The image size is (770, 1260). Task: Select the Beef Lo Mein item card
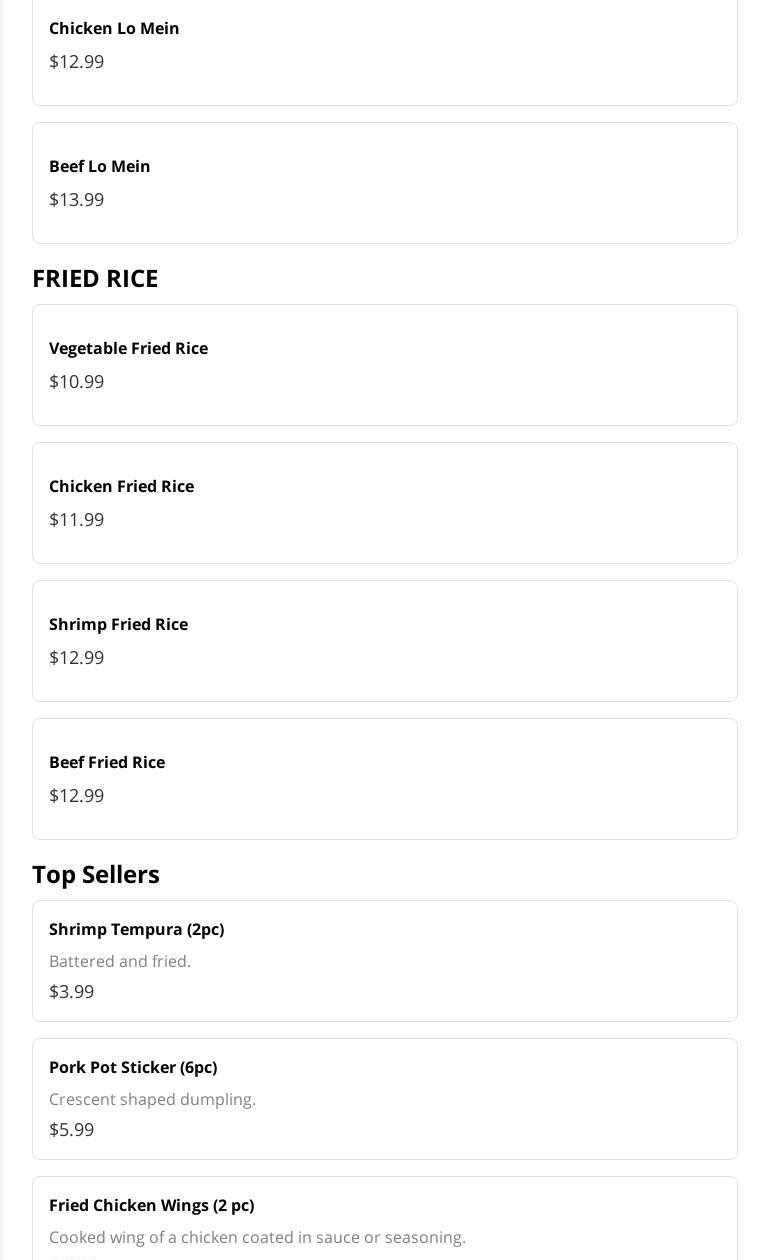click(384, 183)
